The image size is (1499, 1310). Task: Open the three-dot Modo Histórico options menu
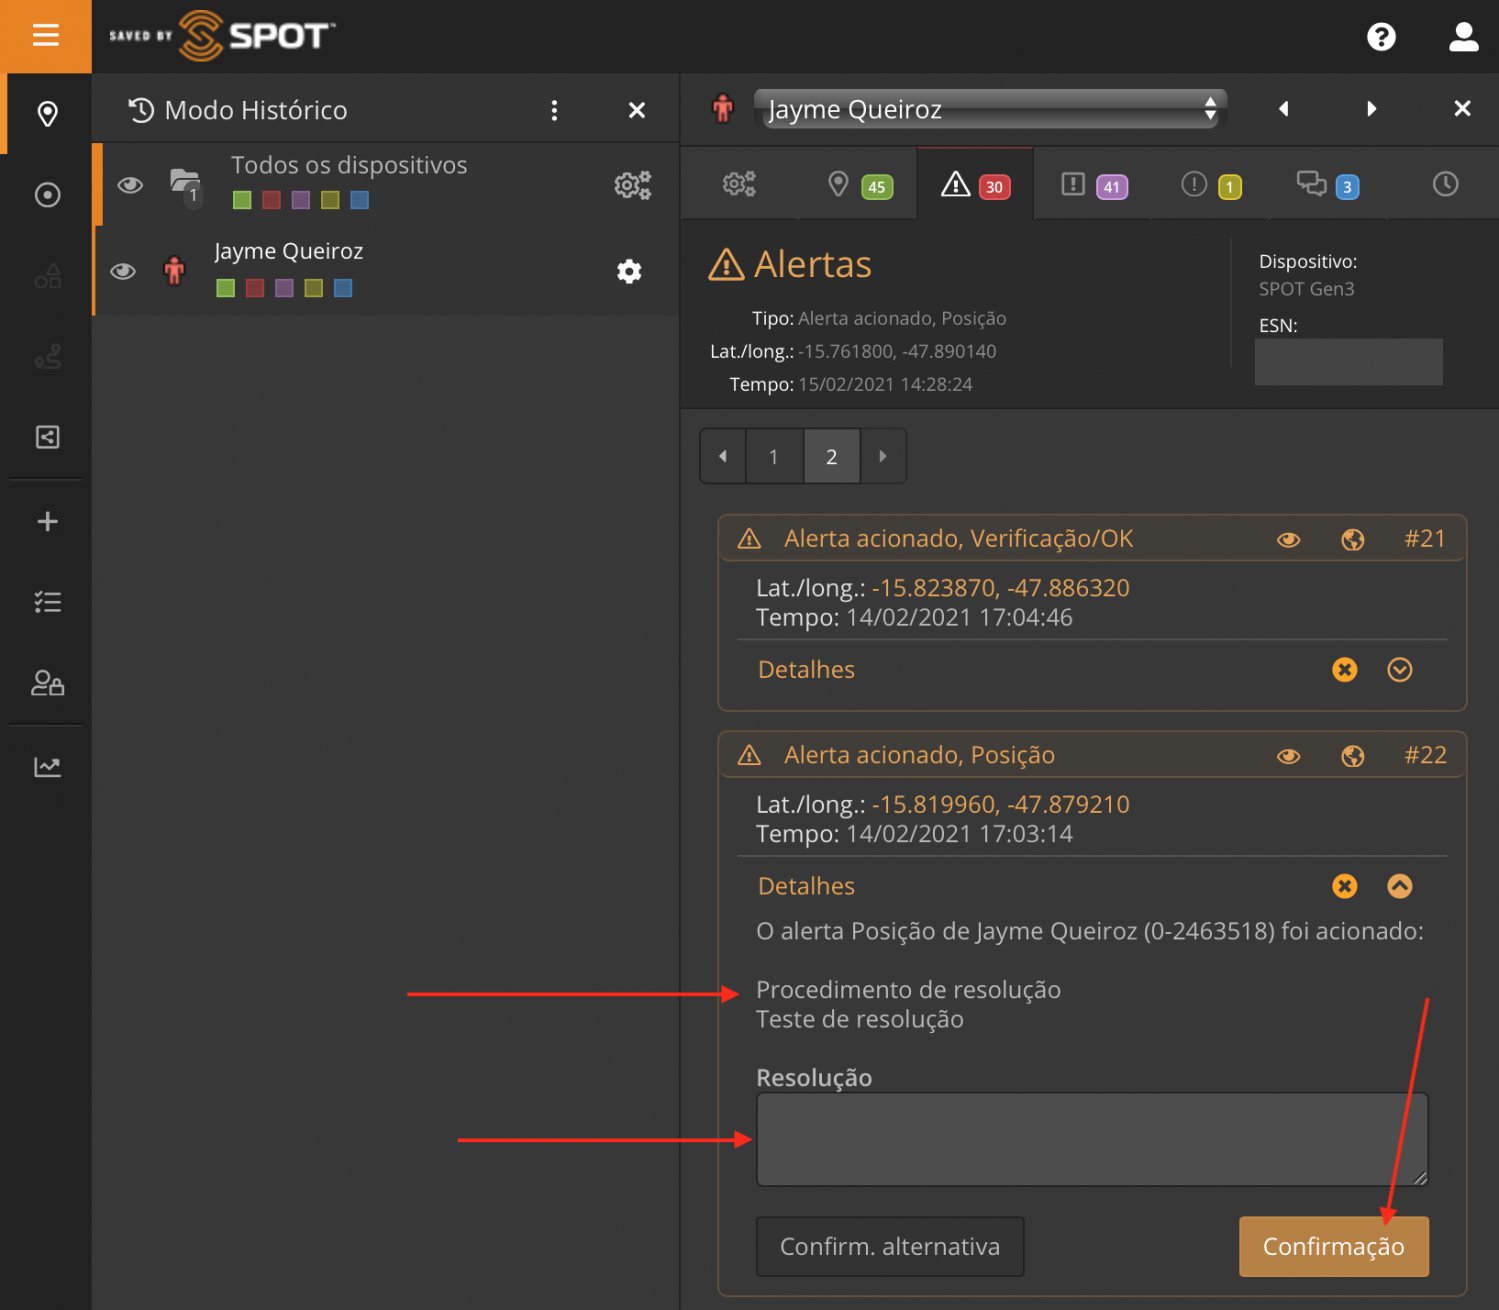click(554, 110)
